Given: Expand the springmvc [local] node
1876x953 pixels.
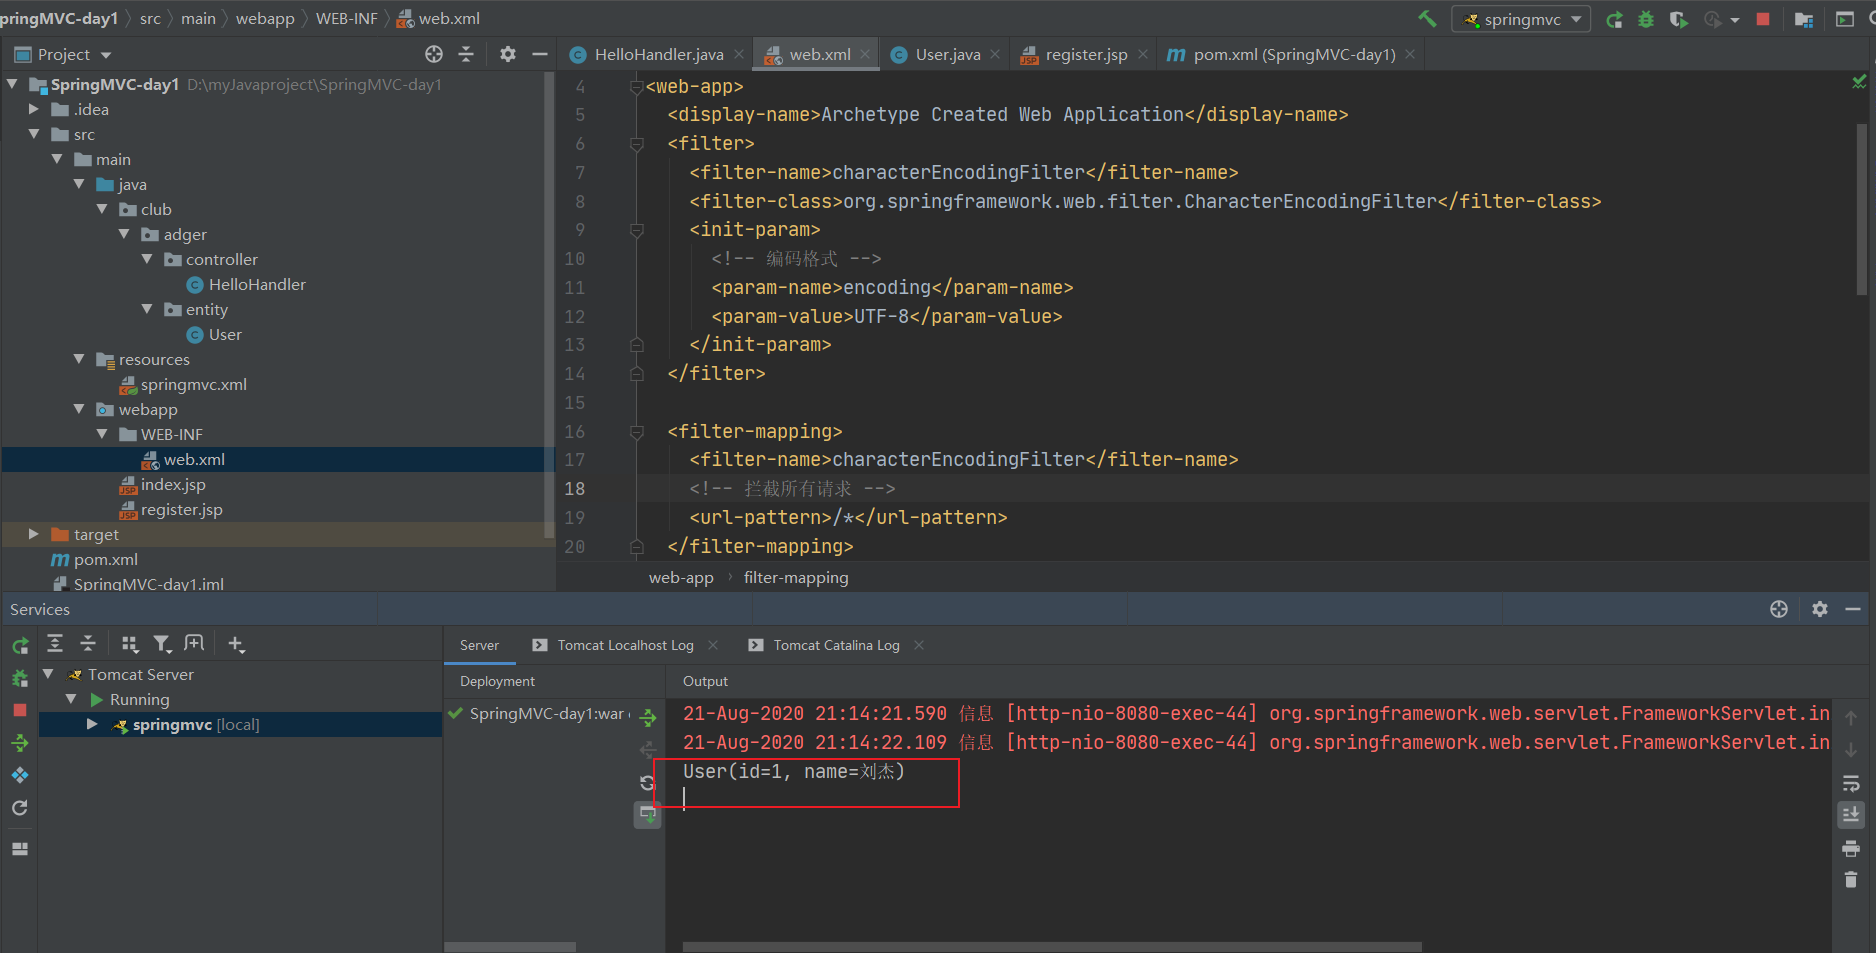Looking at the screenshot, I should [92, 724].
